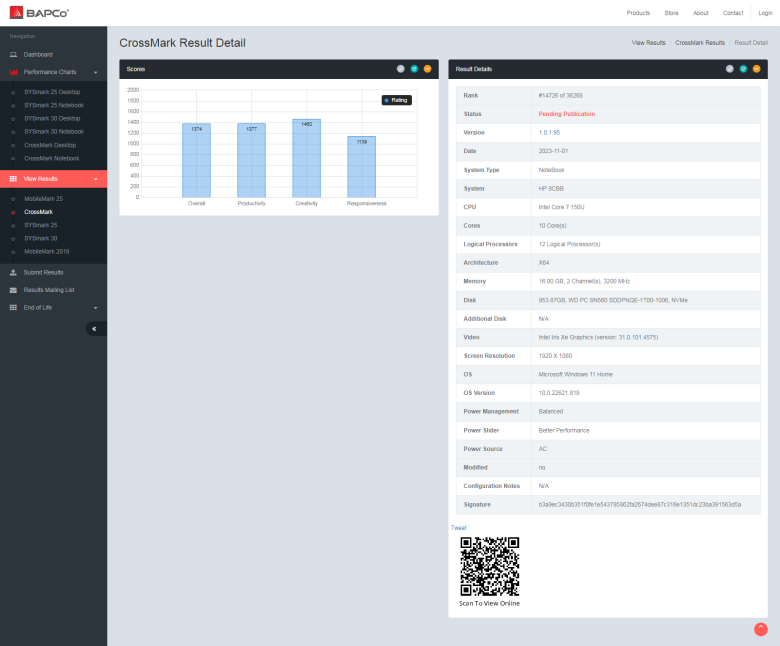Open SYSmark 30 Notebook charts

coord(54,132)
